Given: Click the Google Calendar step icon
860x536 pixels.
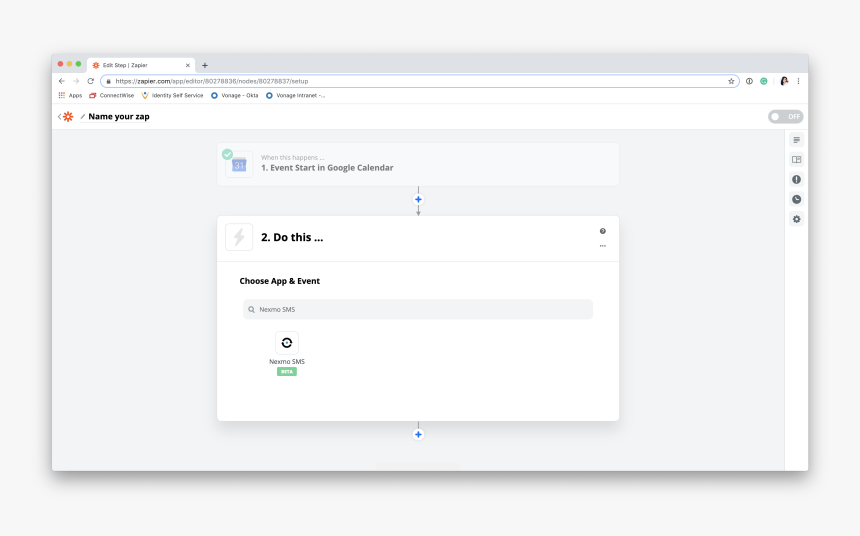Looking at the screenshot, I should pyautogui.click(x=239, y=165).
